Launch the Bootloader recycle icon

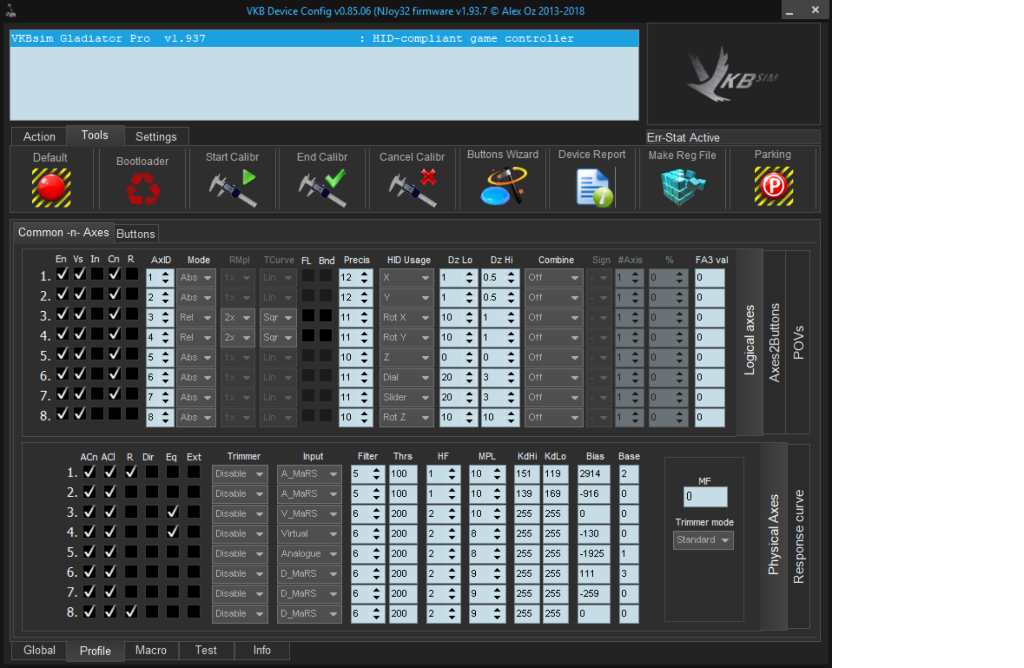(142, 190)
